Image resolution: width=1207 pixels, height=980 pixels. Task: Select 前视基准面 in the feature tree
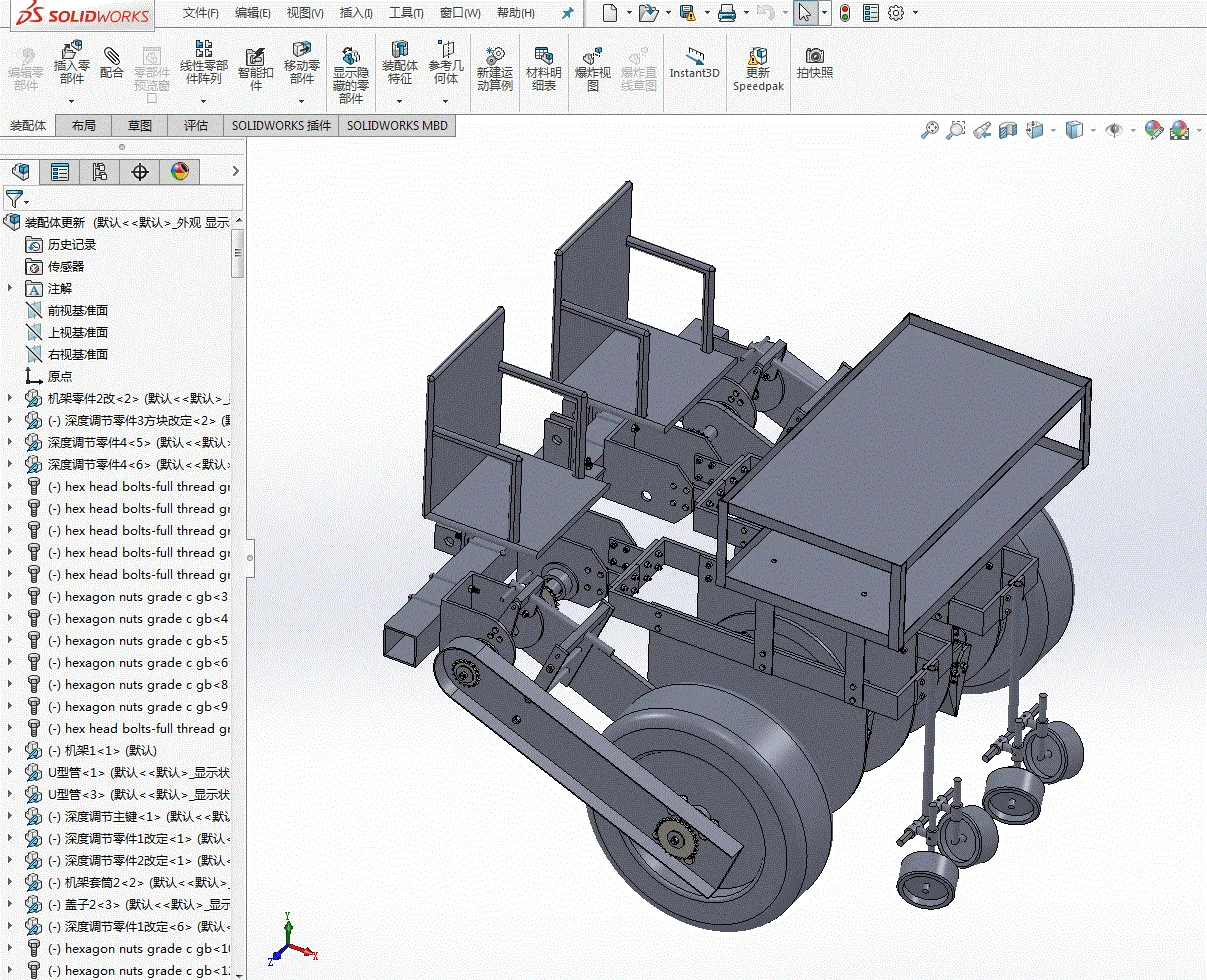tap(77, 310)
